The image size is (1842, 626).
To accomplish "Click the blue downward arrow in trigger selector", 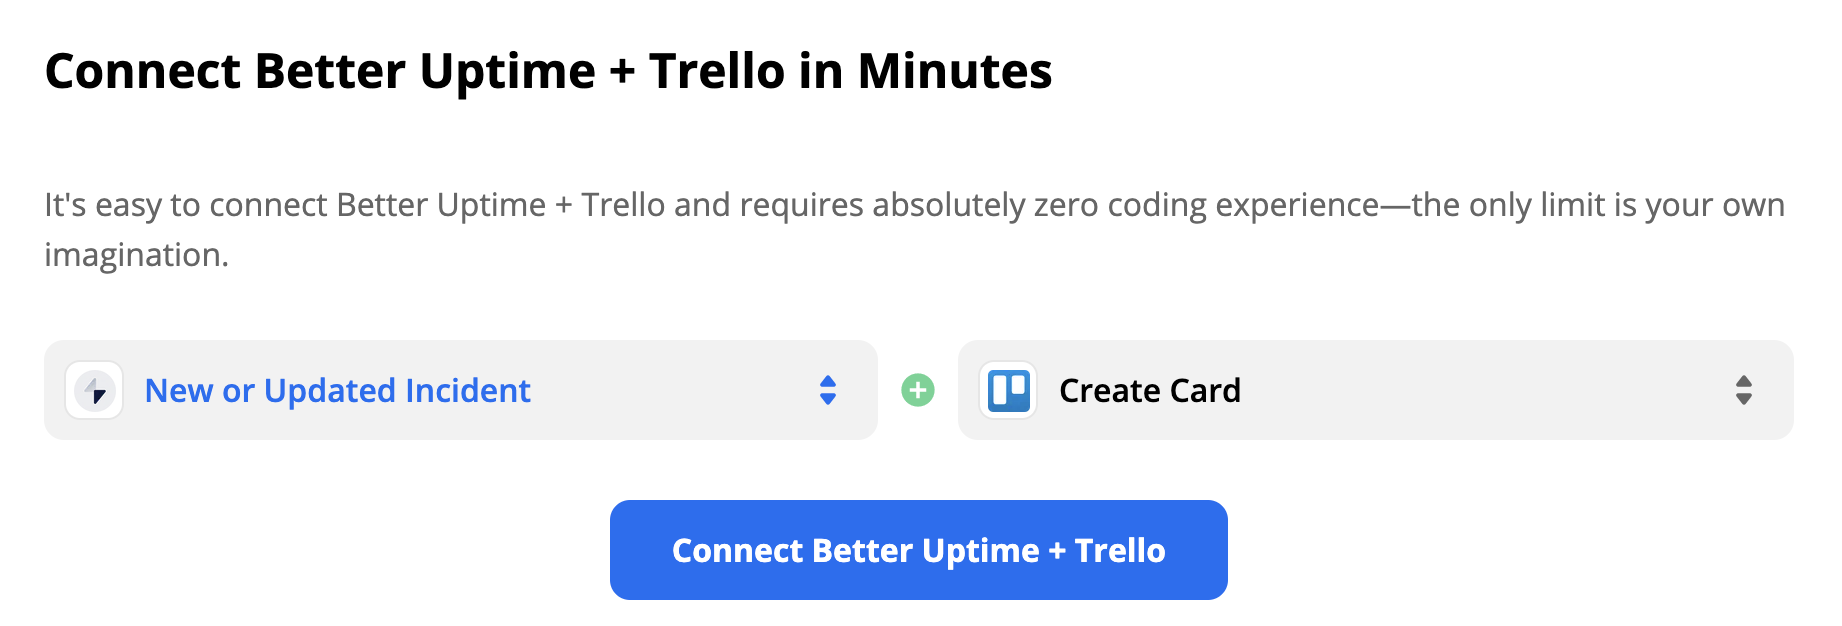I will 828,399.
